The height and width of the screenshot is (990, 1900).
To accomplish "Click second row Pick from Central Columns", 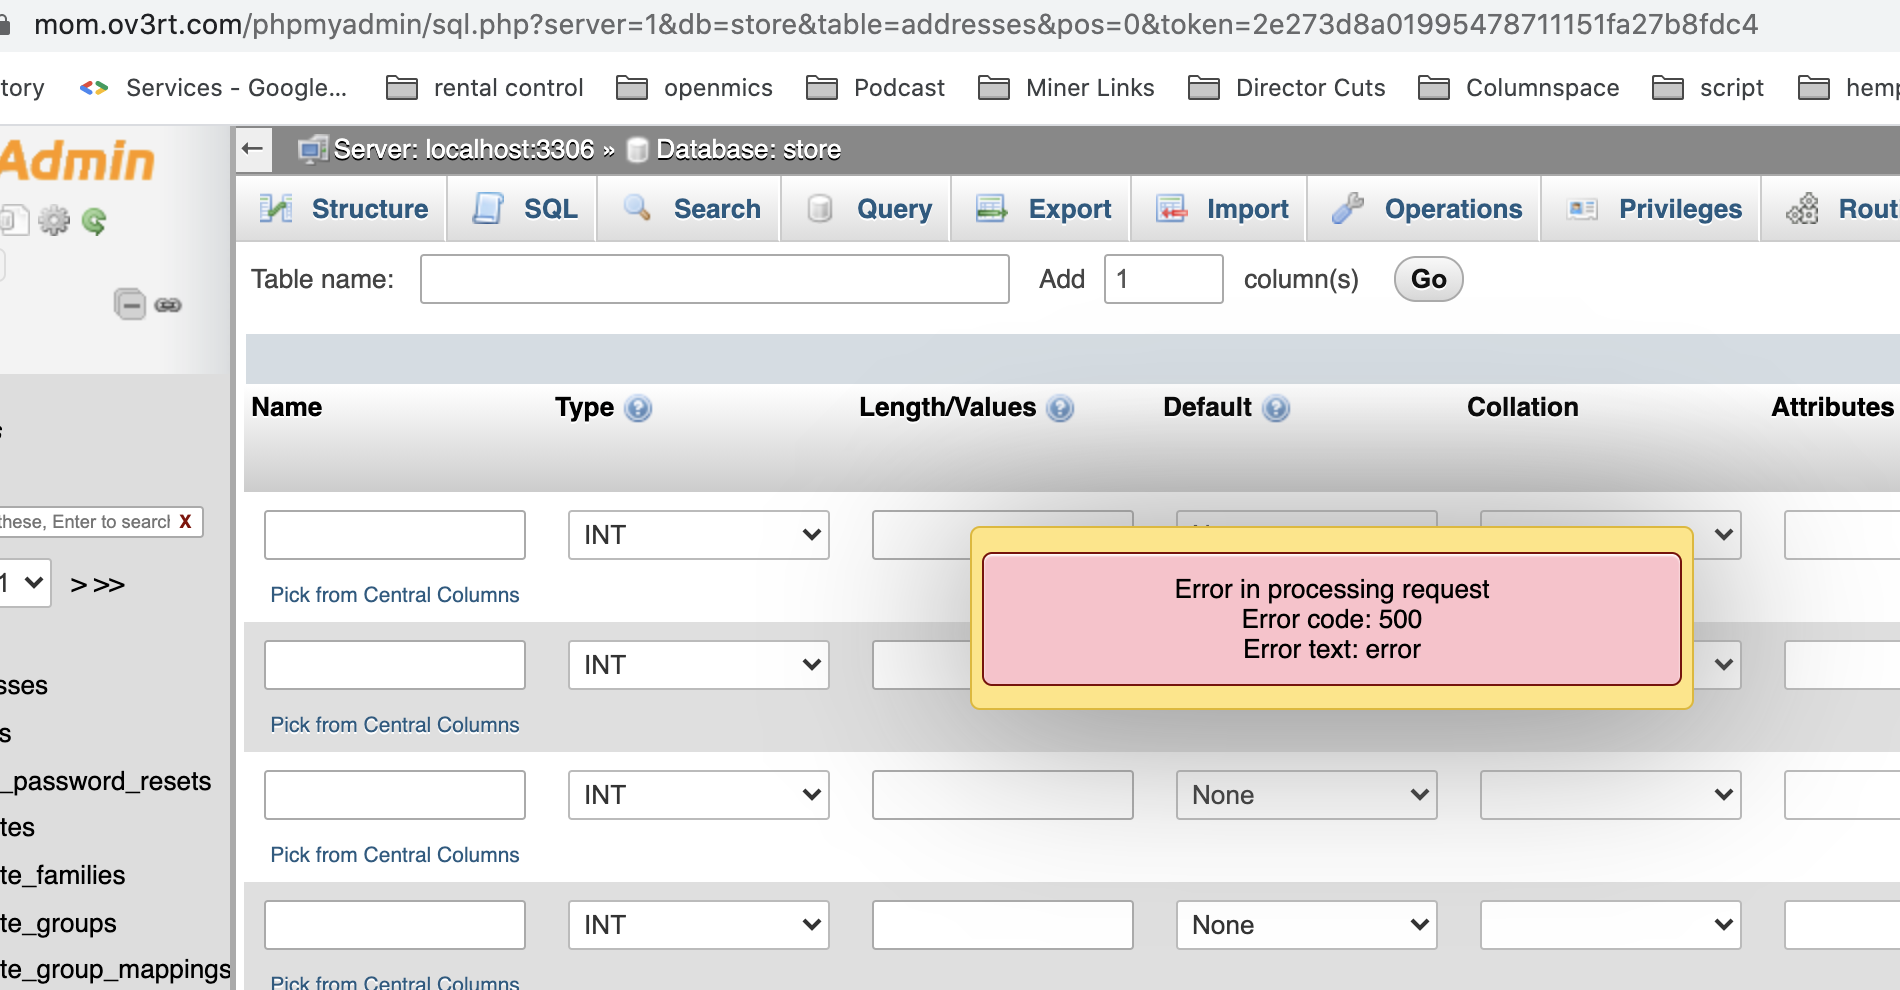I will [395, 725].
